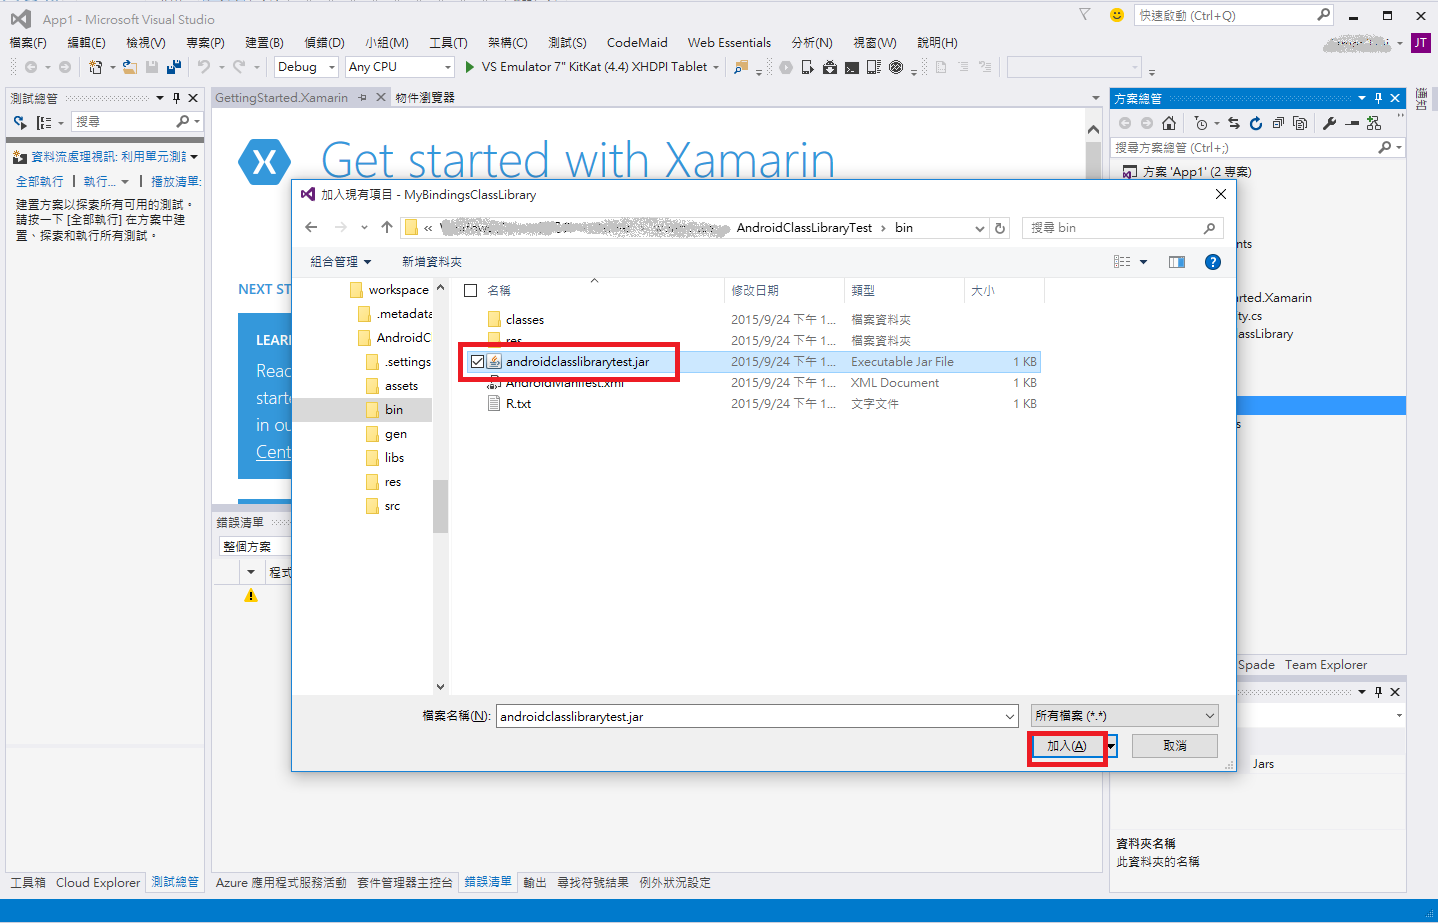This screenshot has width=1439, height=923.
Task: Click Show All Files icon in Solution Explorer
Action: (1300, 123)
